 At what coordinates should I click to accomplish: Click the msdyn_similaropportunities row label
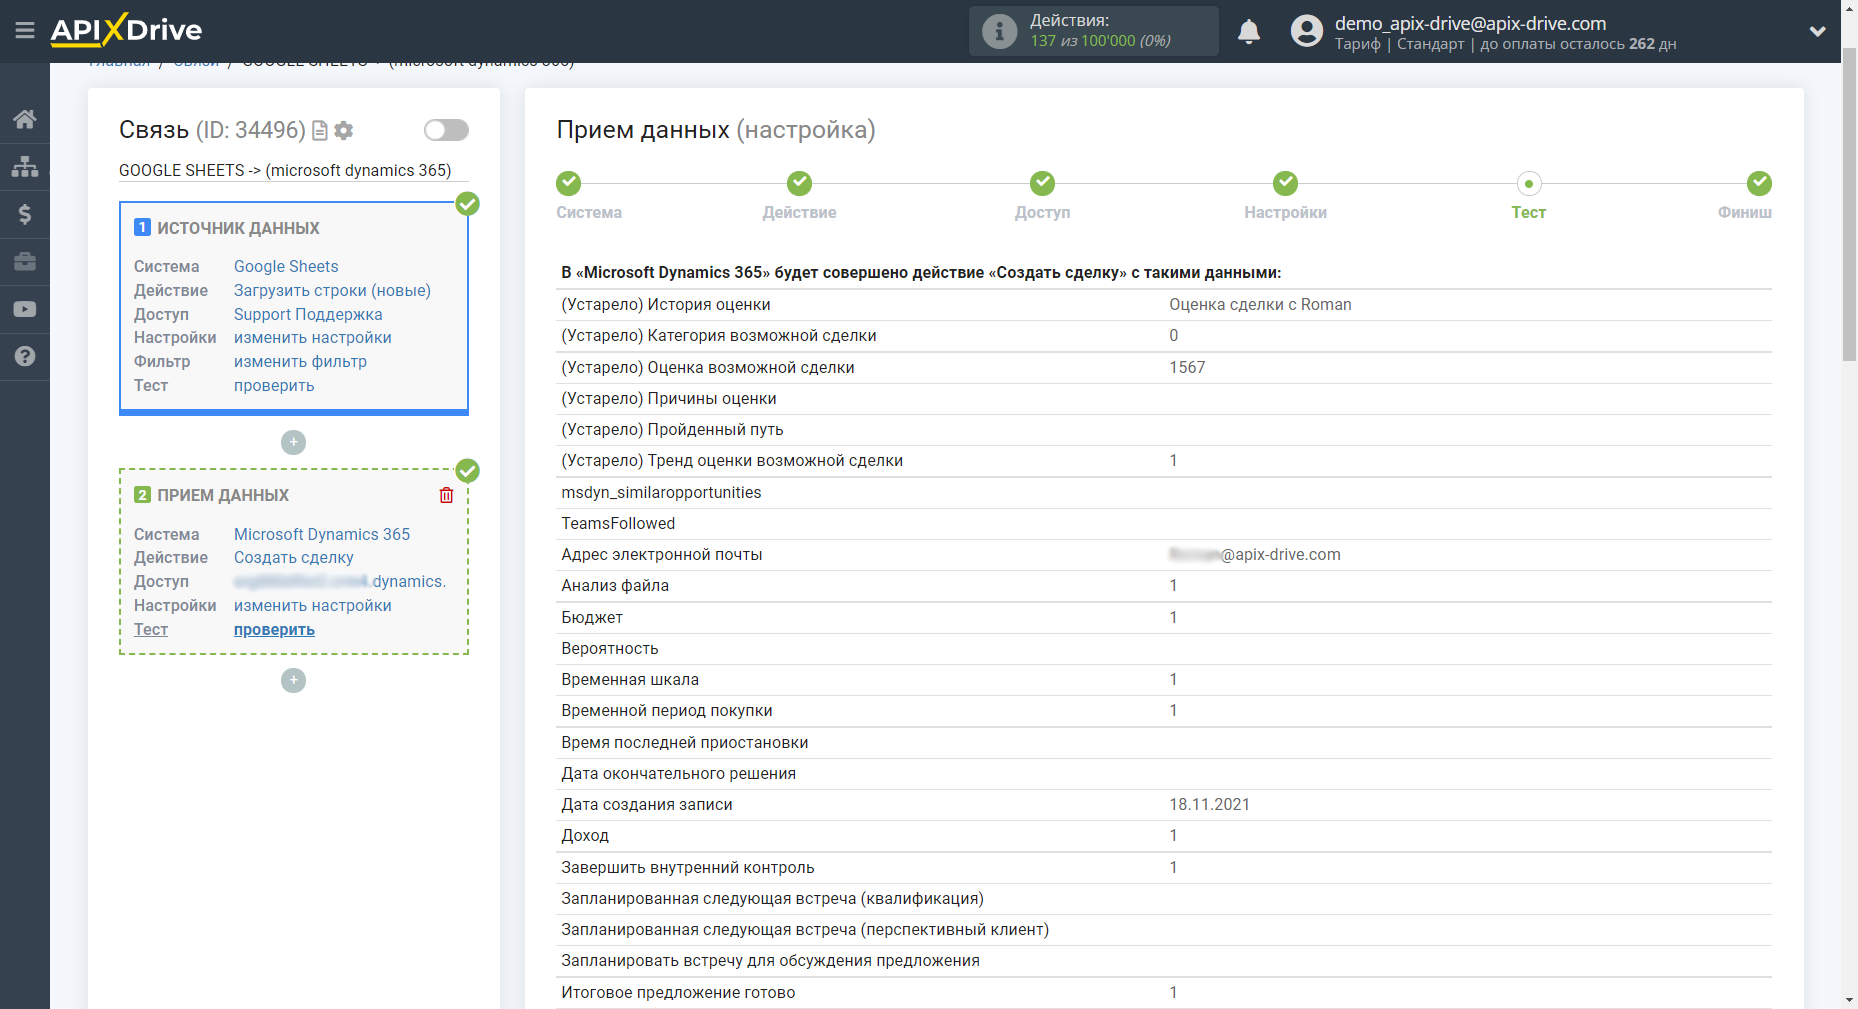[661, 492]
